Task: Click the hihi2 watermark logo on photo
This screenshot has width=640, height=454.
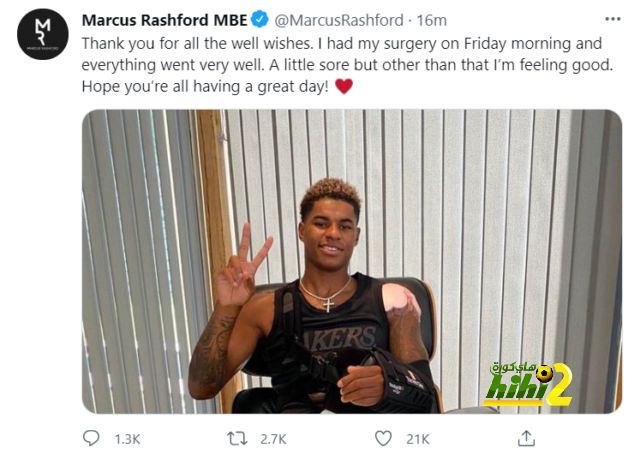Action: [528, 384]
